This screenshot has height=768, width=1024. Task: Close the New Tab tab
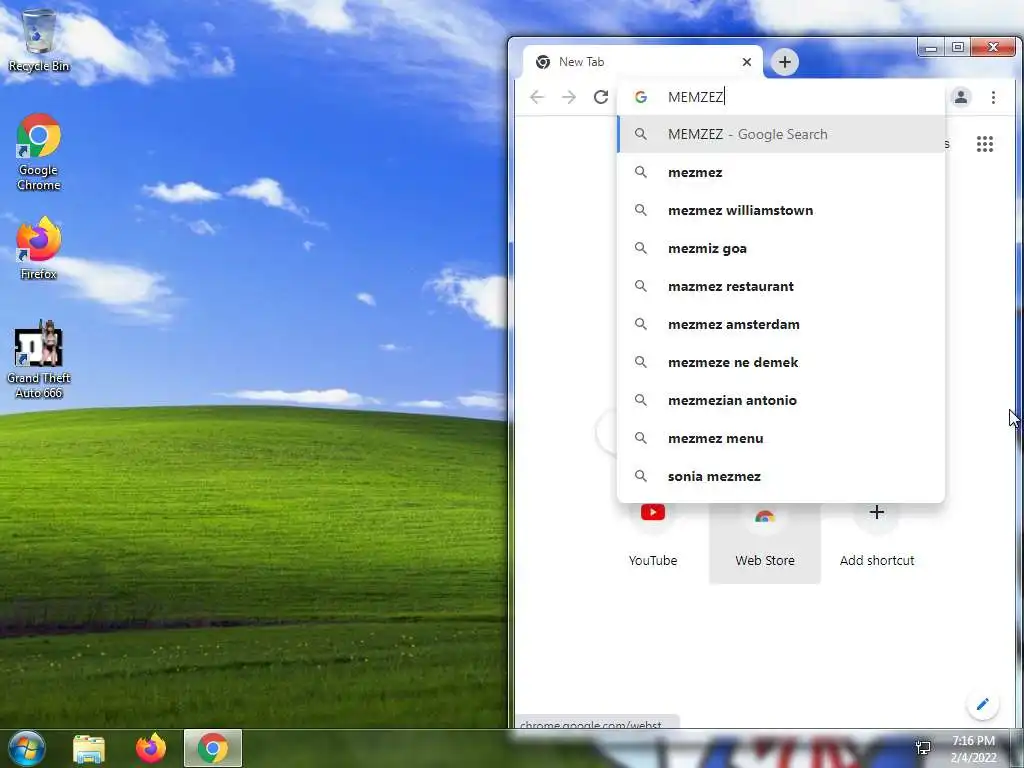pyautogui.click(x=747, y=62)
